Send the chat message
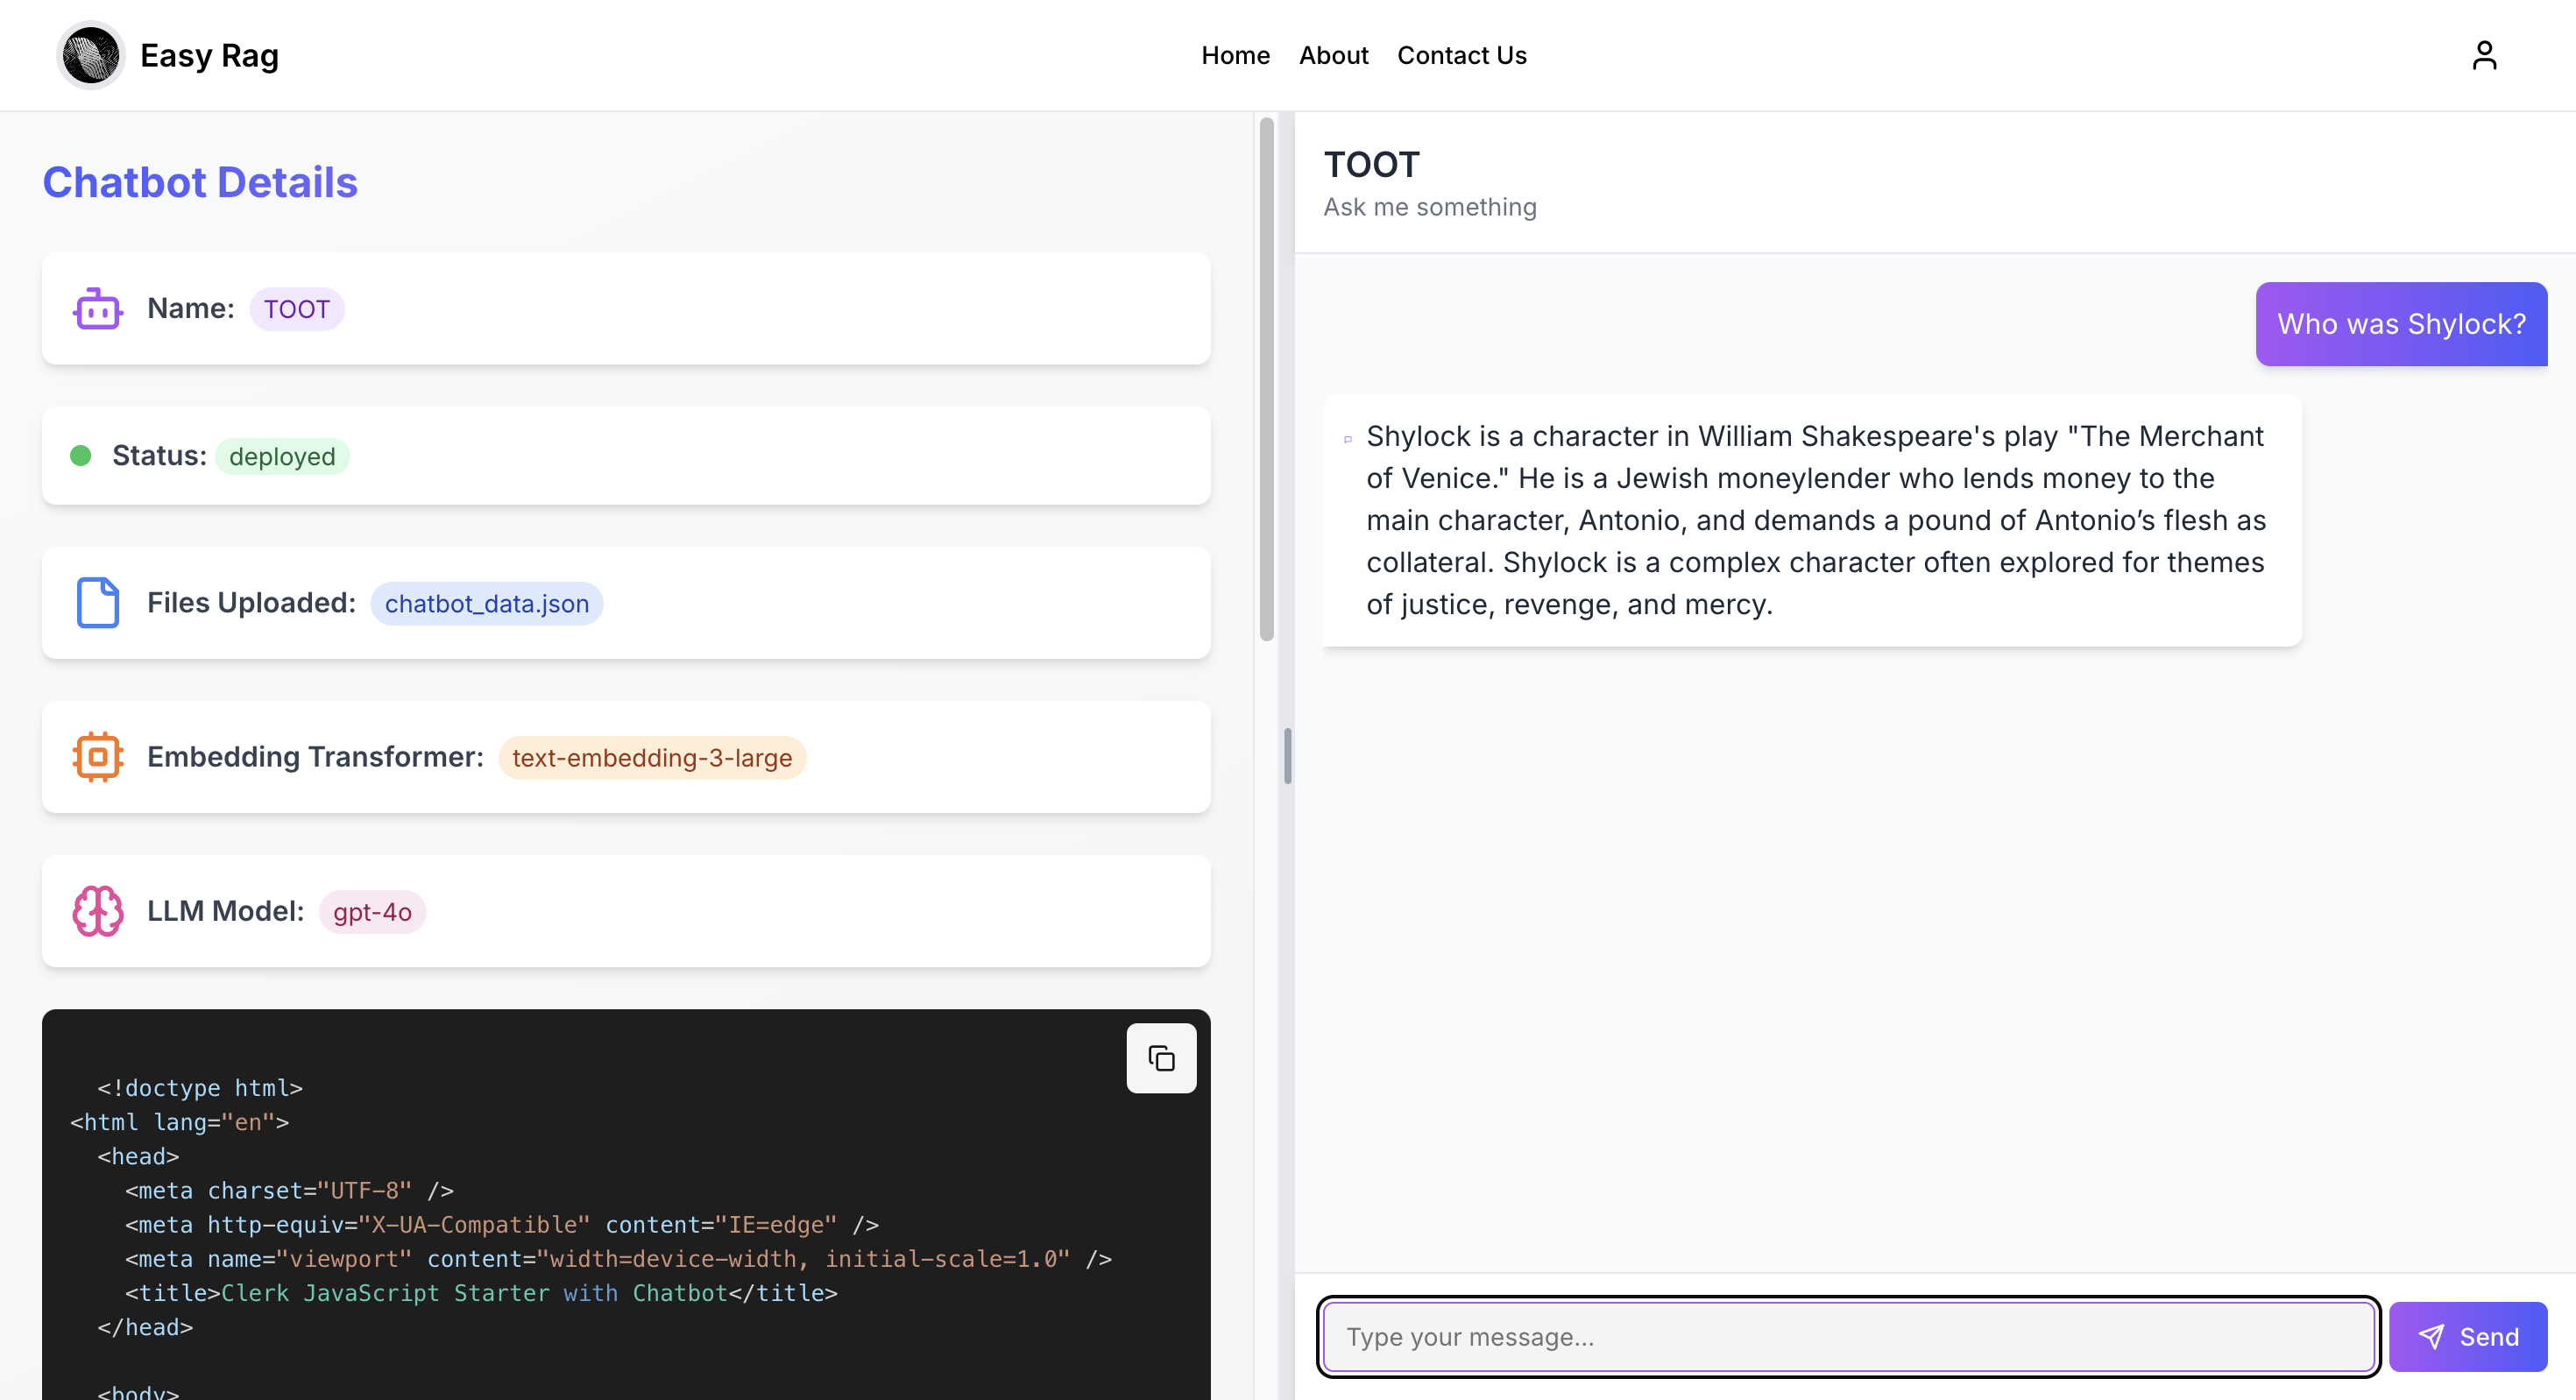The height and width of the screenshot is (1400, 2576). click(2467, 1337)
